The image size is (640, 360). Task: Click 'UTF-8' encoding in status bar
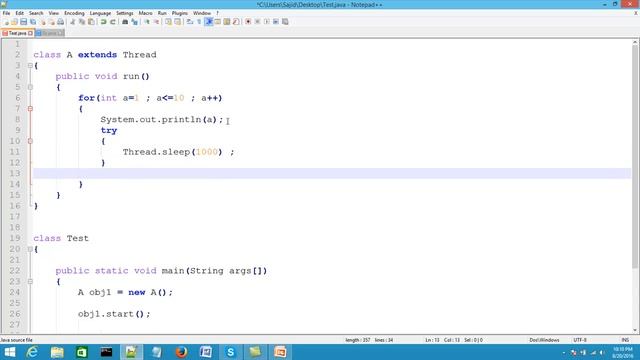point(580,340)
